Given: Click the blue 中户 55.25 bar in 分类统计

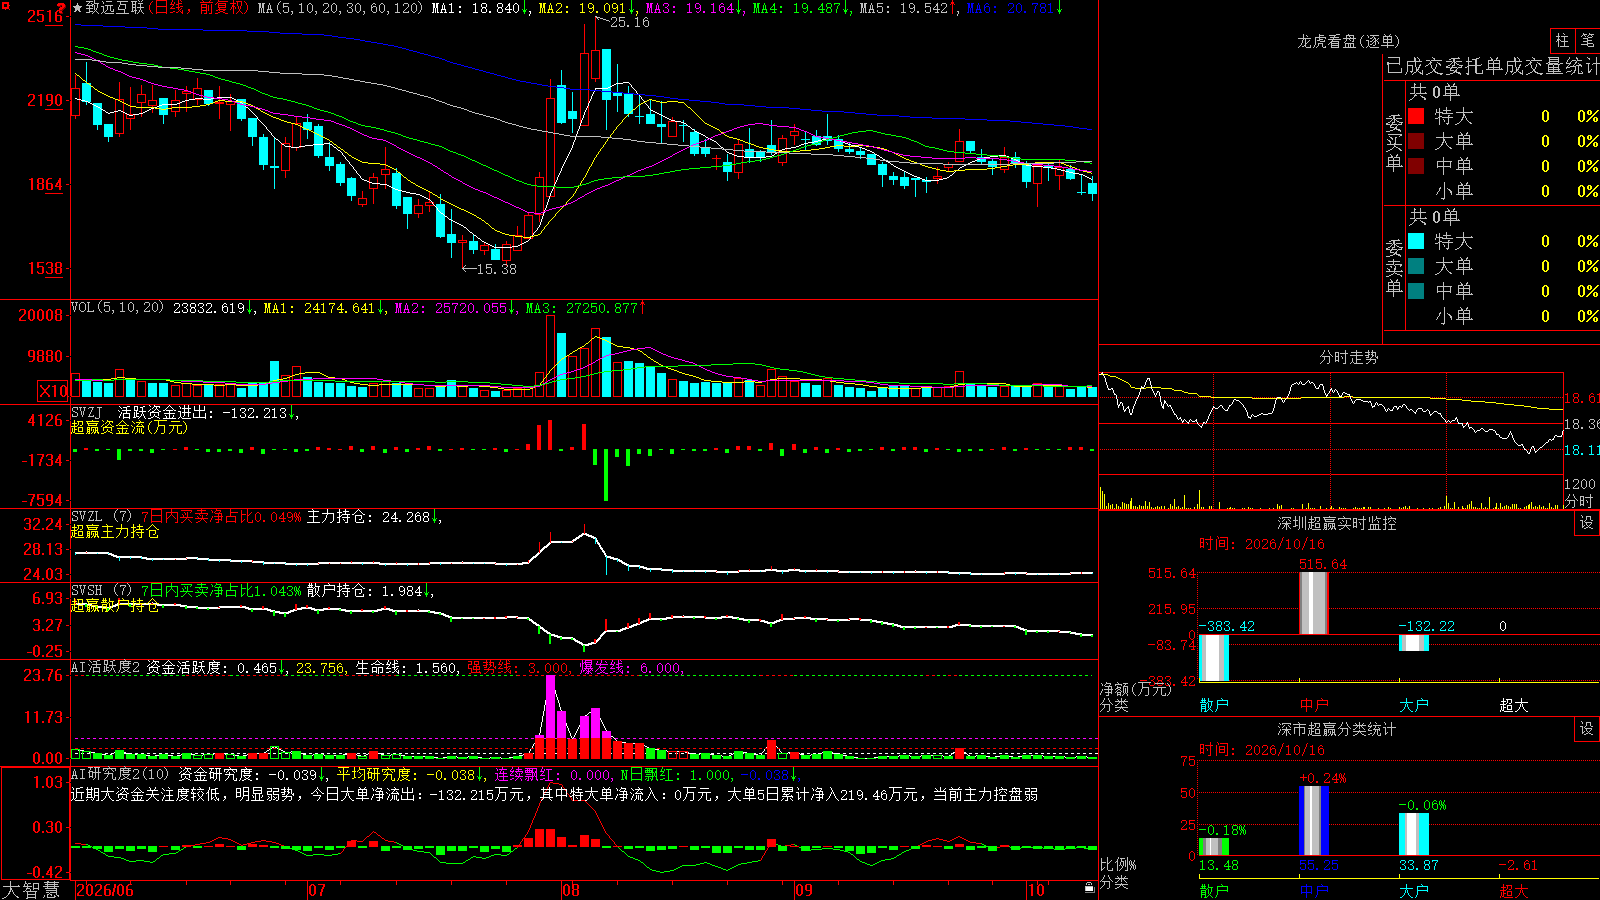Looking at the screenshot, I should (1314, 821).
